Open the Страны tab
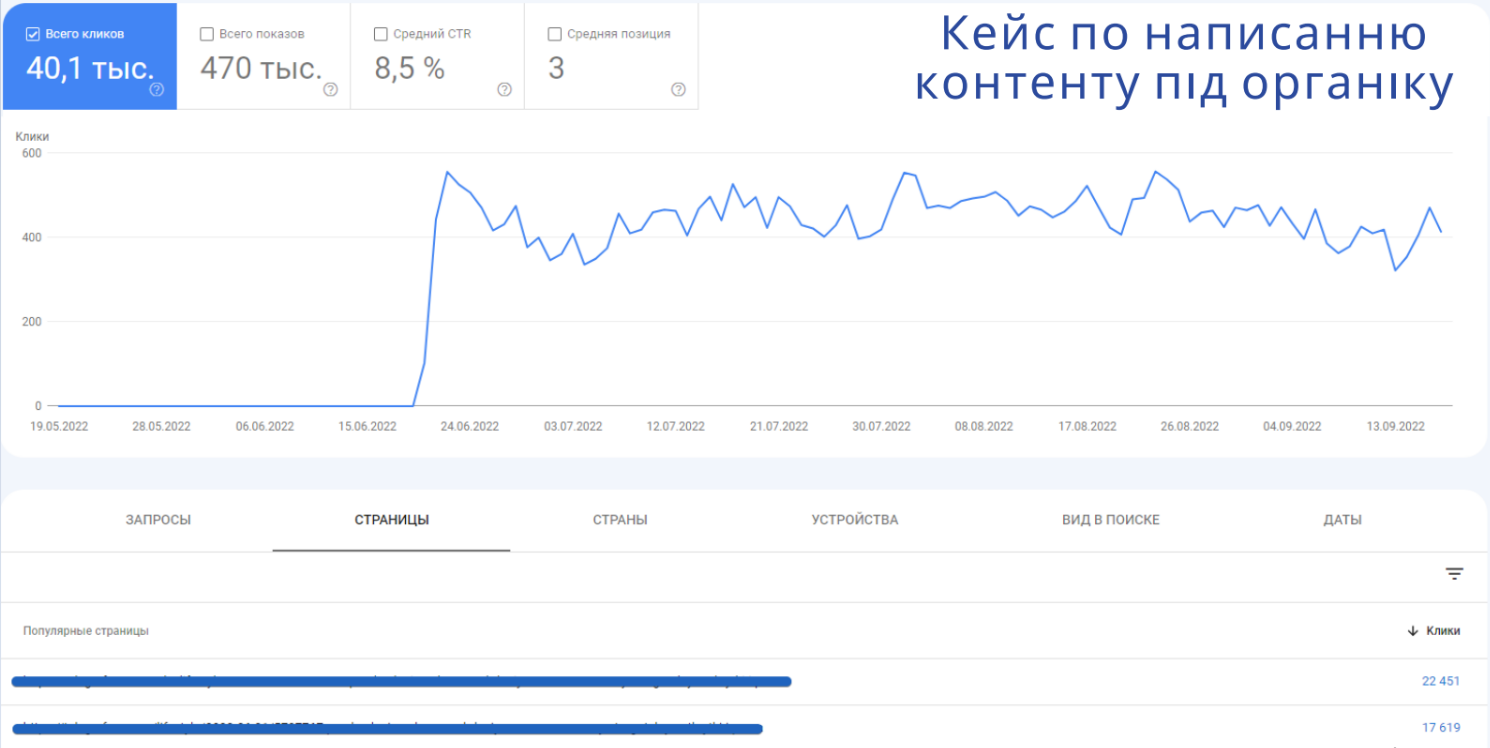The height and width of the screenshot is (748, 1490). point(620,520)
